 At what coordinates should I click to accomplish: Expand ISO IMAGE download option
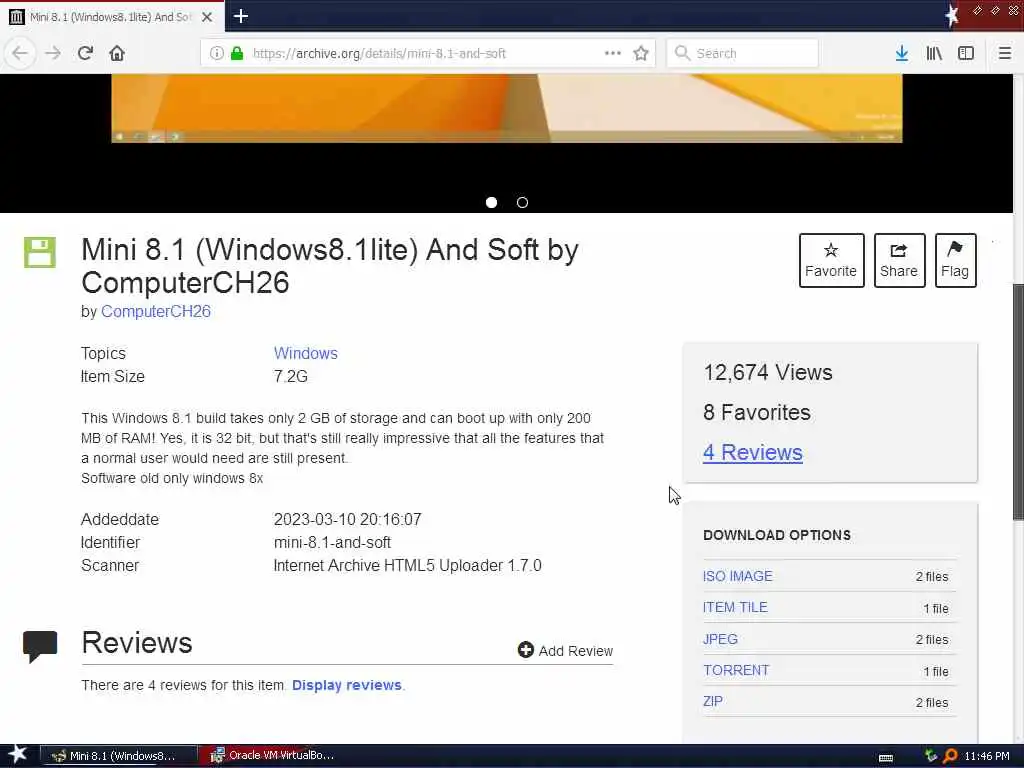click(x=737, y=576)
